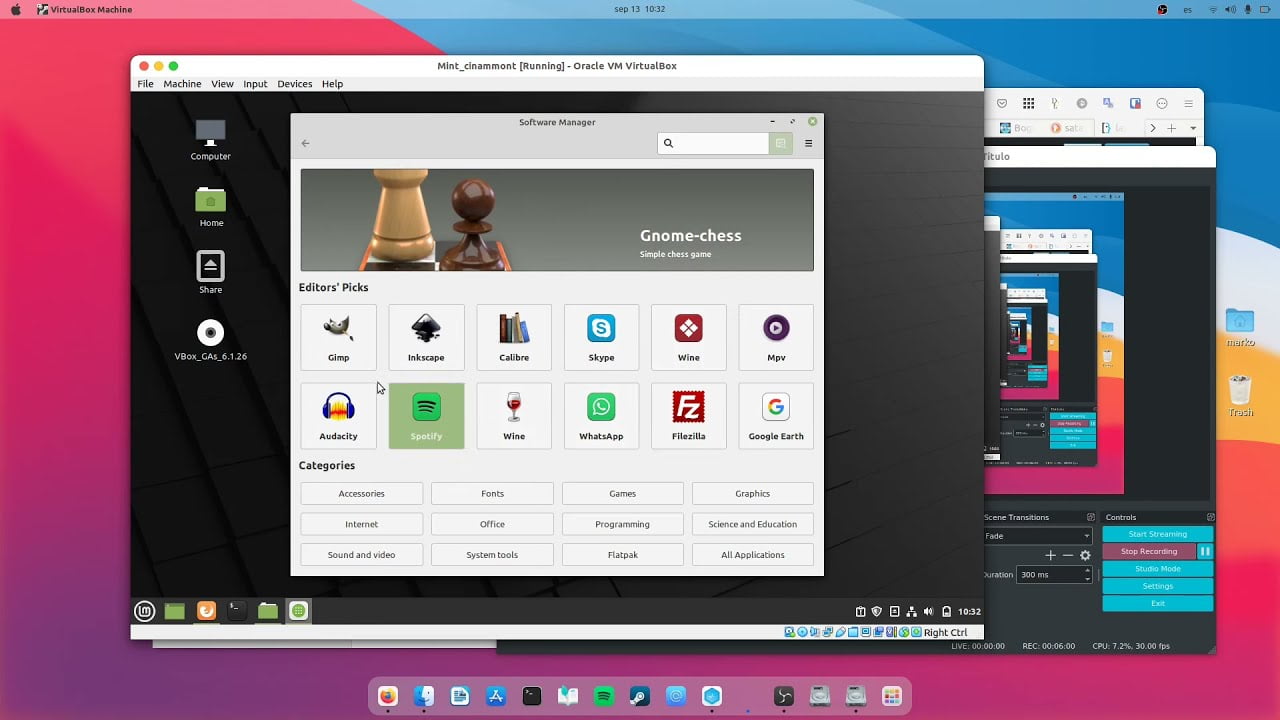Open the Linux Mint start menu
The height and width of the screenshot is (720, 1280).
click(145, 611)
